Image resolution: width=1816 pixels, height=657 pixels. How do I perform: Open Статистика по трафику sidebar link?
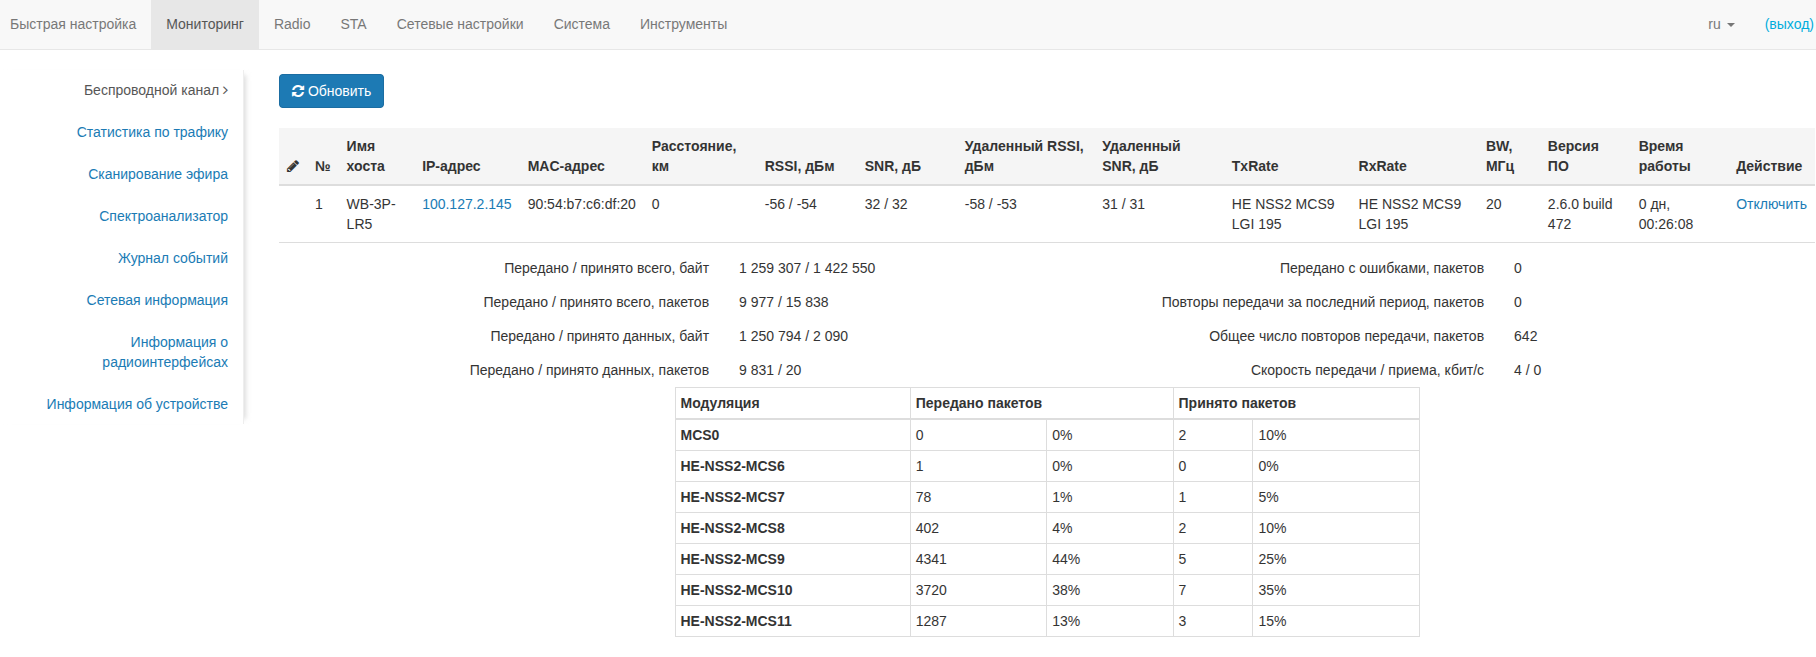click(x=152, y=132)
